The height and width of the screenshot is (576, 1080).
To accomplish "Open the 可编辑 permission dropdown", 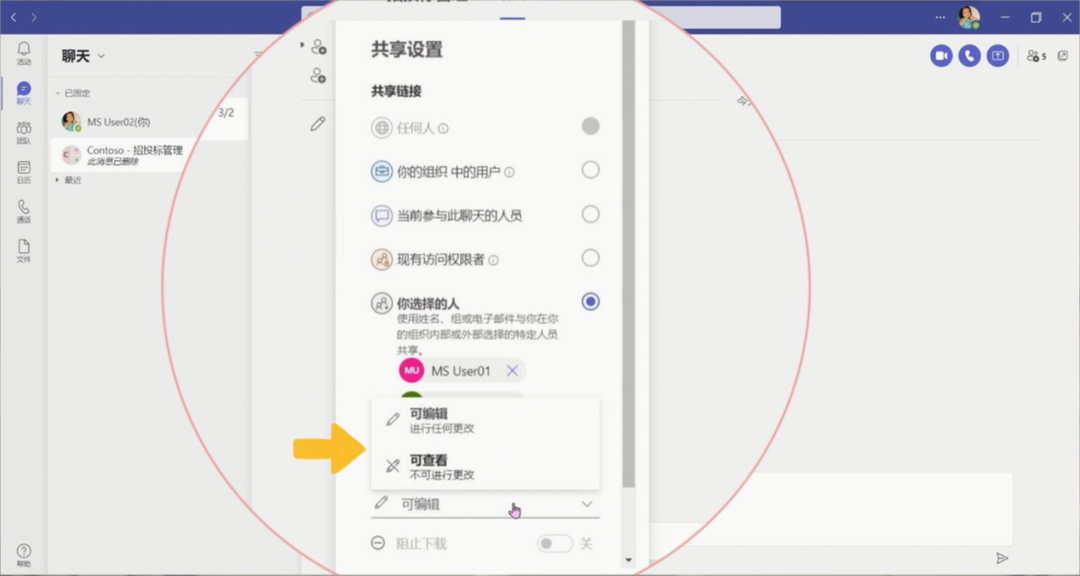I will (x=485, y=504).
